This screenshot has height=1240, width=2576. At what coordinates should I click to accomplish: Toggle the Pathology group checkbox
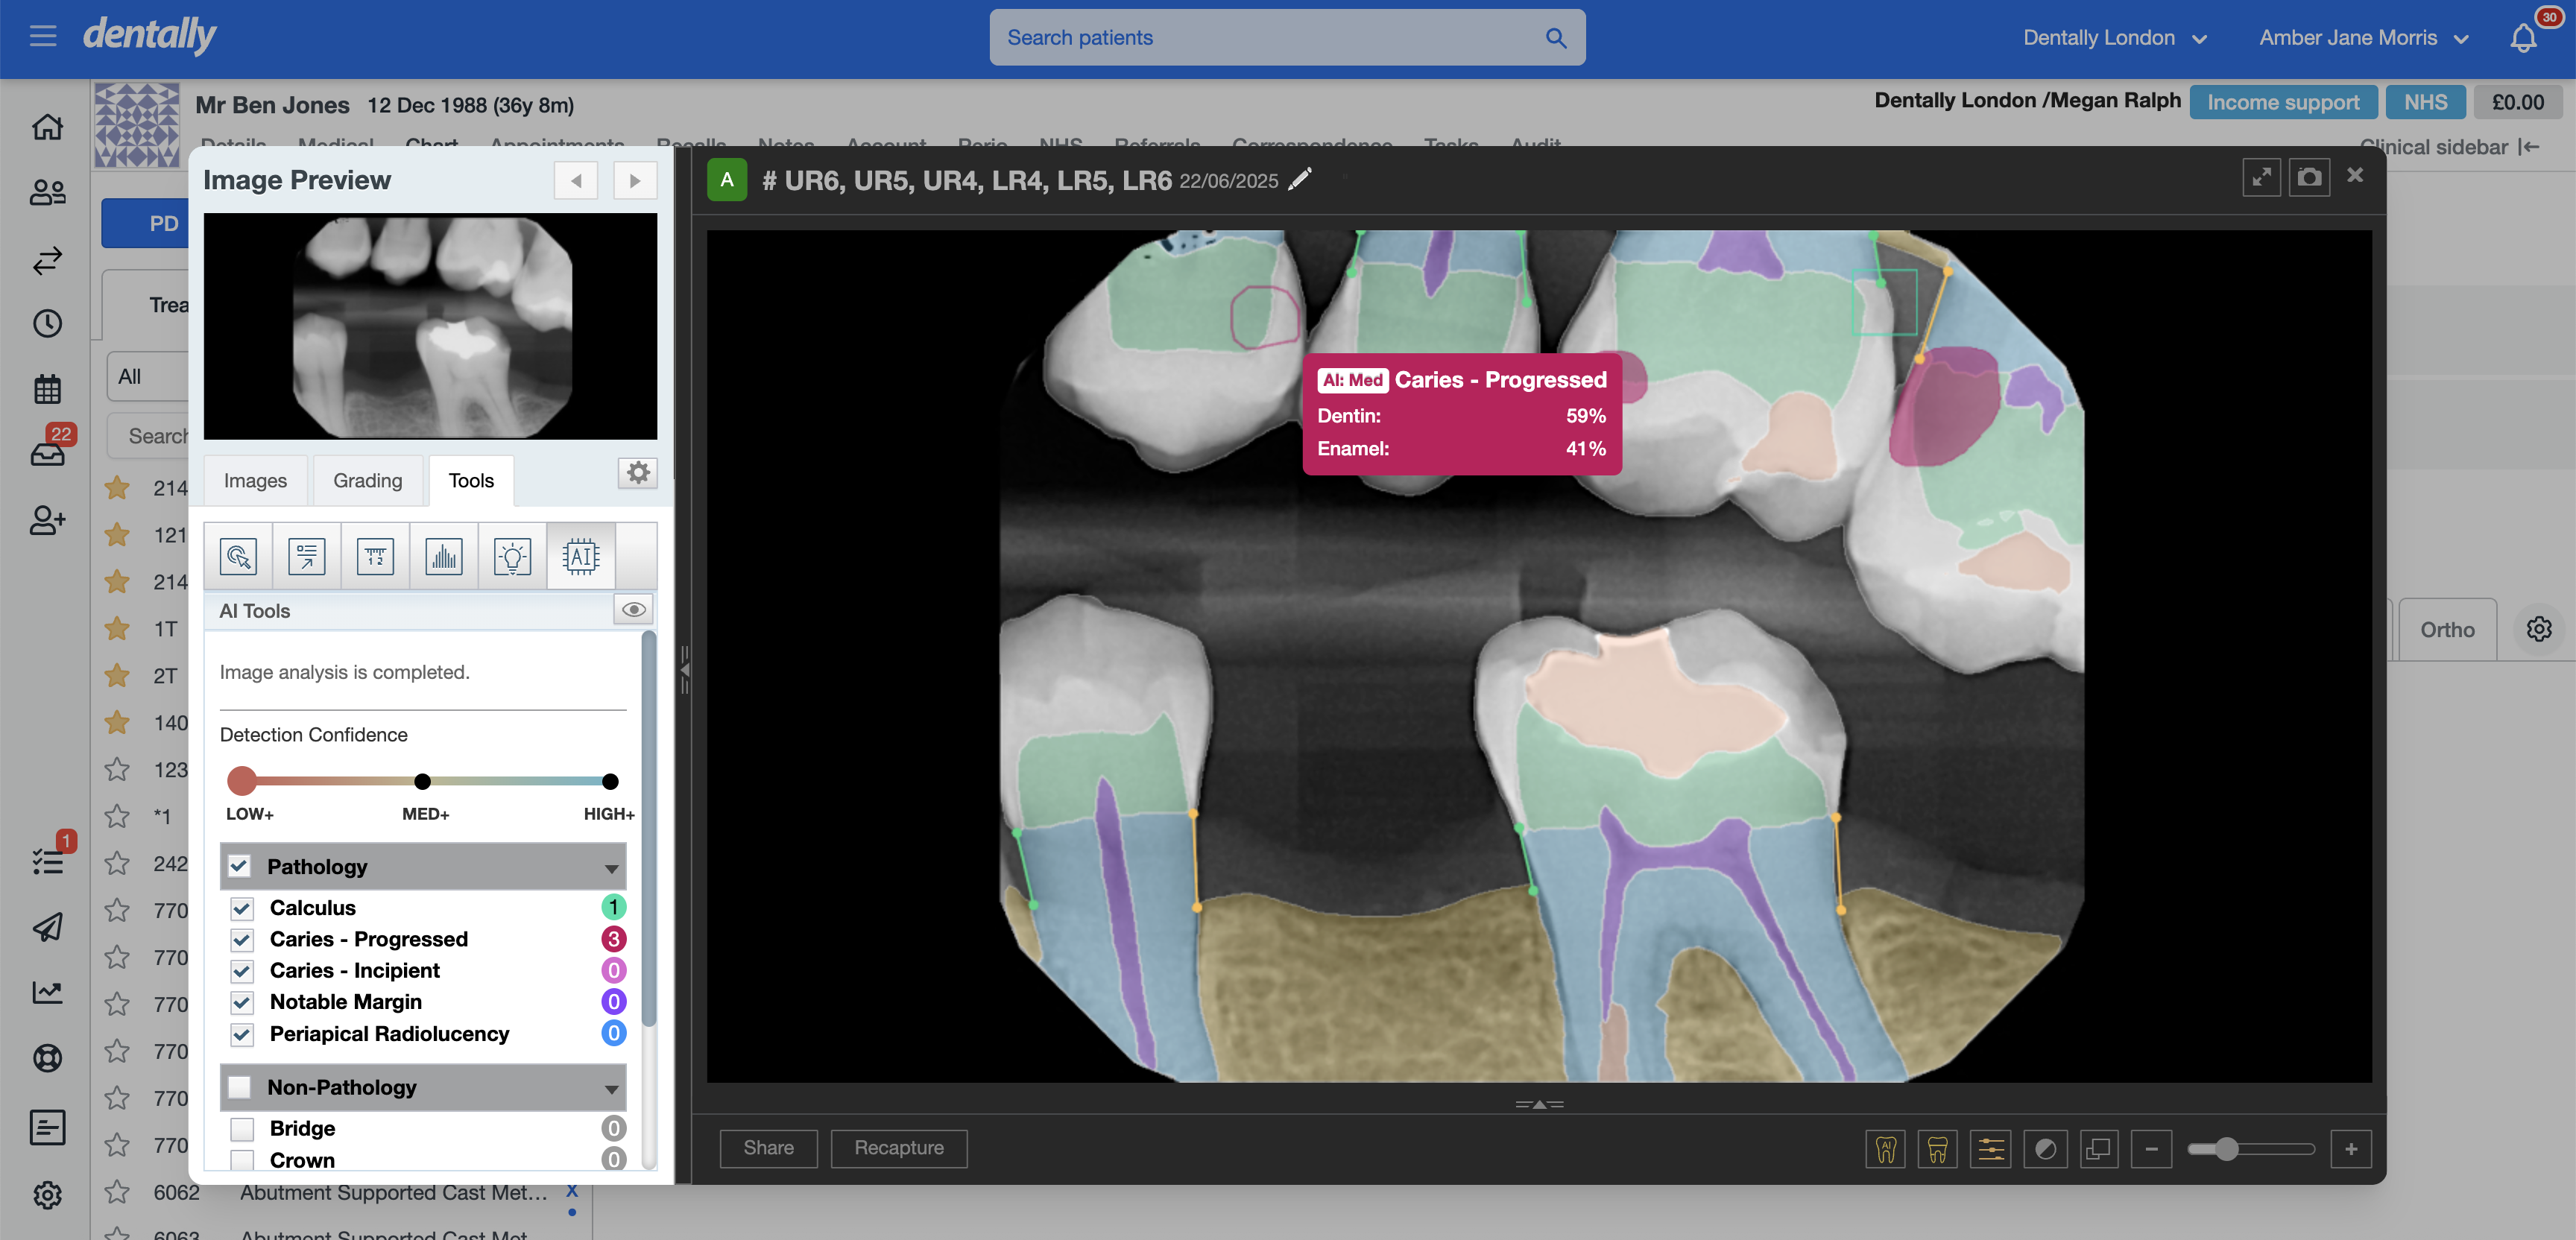[239, 866]
